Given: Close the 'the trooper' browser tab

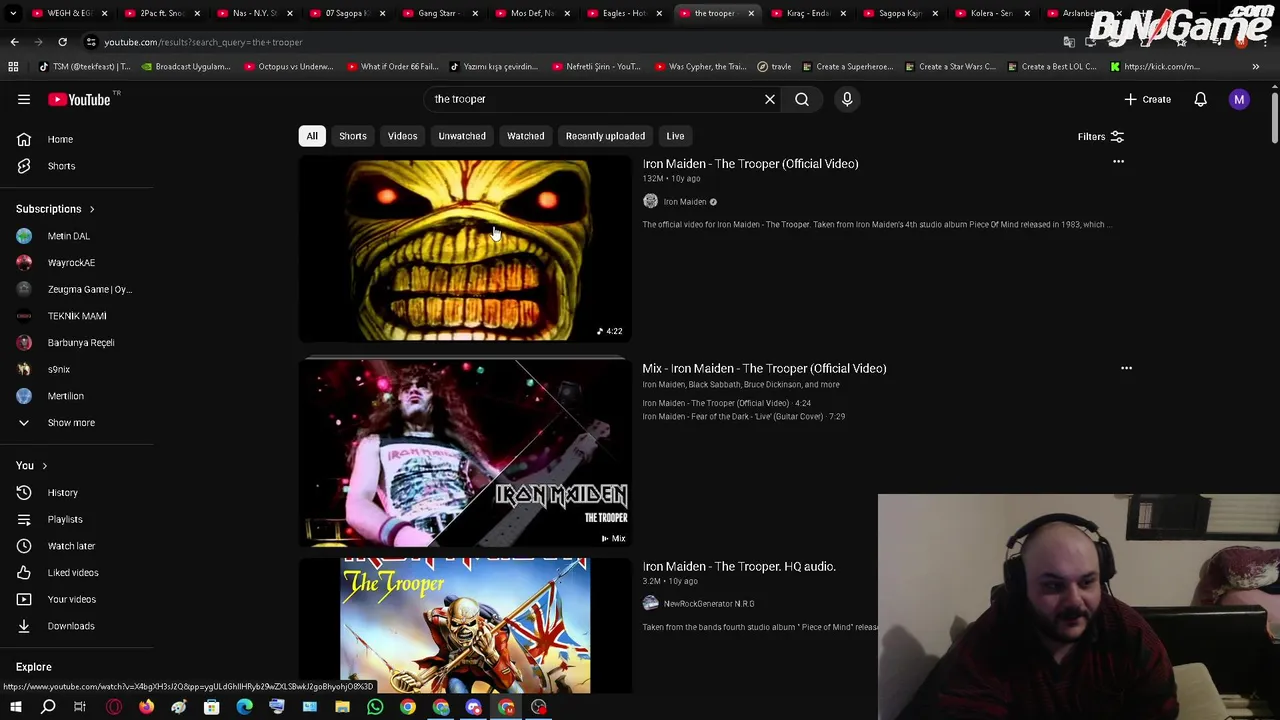Looking at the screenshot, I should 751,13.
